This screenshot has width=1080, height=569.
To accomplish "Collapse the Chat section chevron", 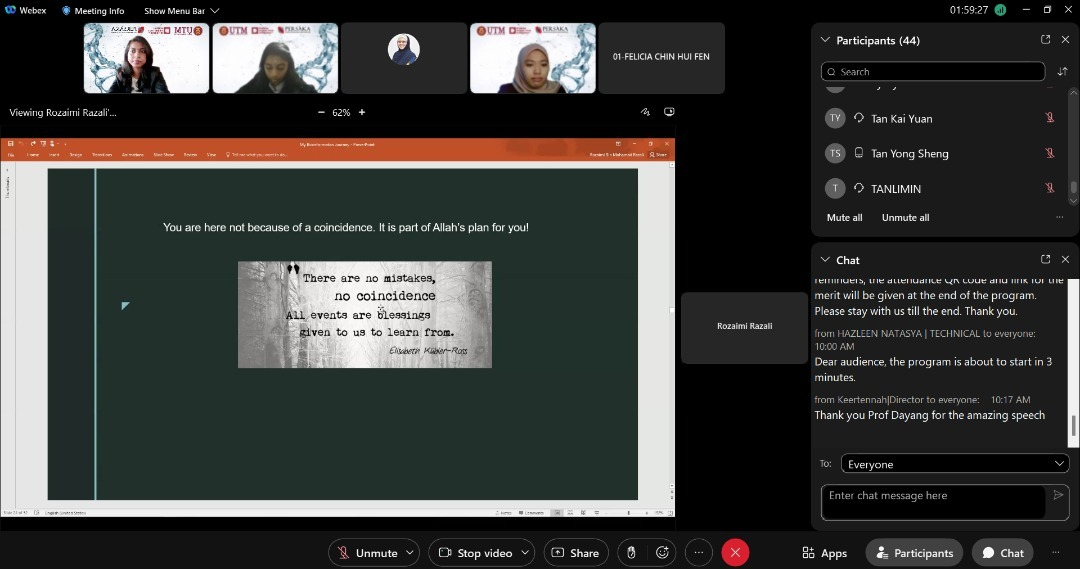I will point(825,260).
